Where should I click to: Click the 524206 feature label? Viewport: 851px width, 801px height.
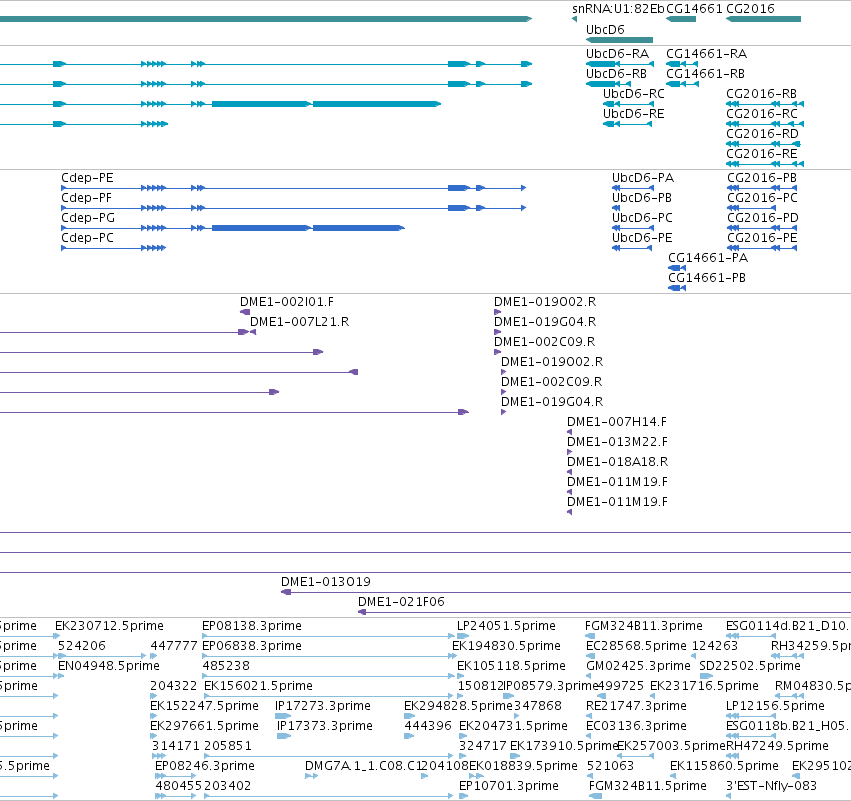tap(82, 646)
